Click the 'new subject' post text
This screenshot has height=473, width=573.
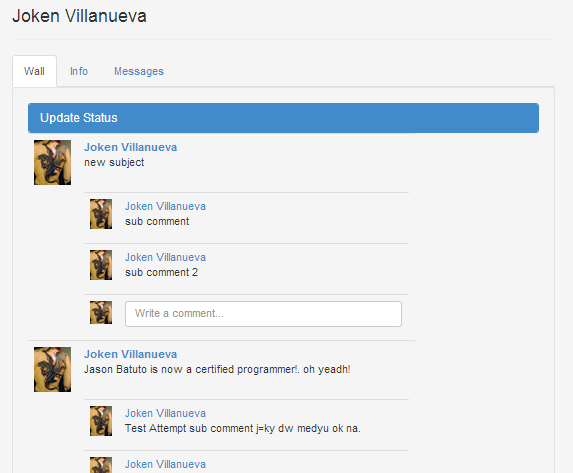coord(114,162)
